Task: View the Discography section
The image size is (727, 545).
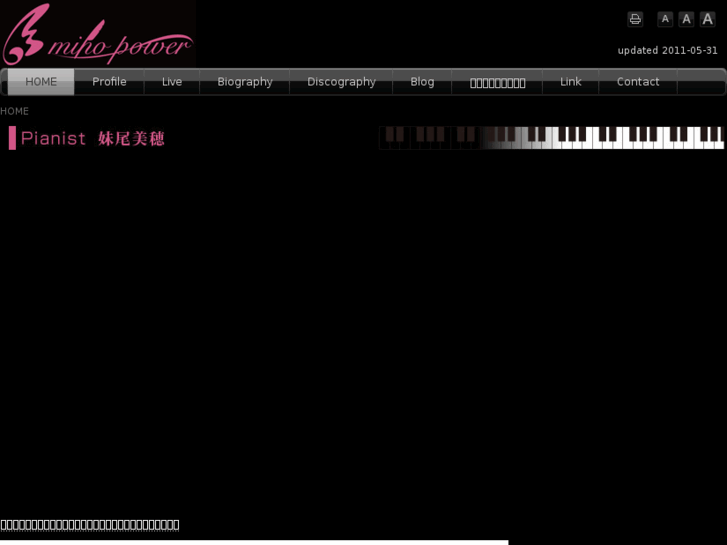Action: (341, 82)
